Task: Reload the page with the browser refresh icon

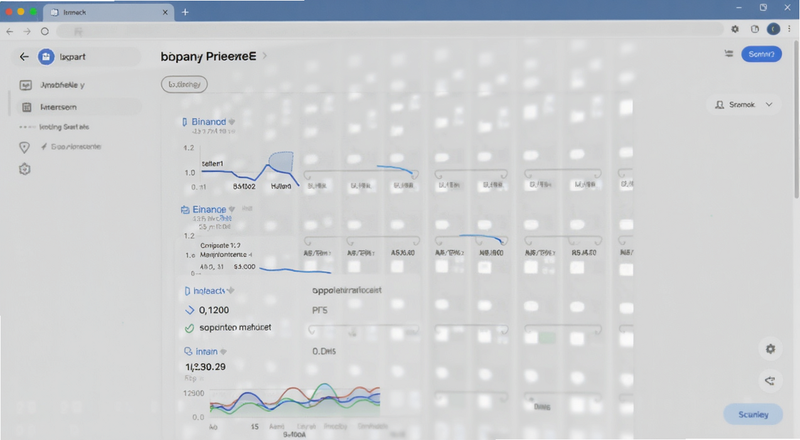Action: (45, 31)
